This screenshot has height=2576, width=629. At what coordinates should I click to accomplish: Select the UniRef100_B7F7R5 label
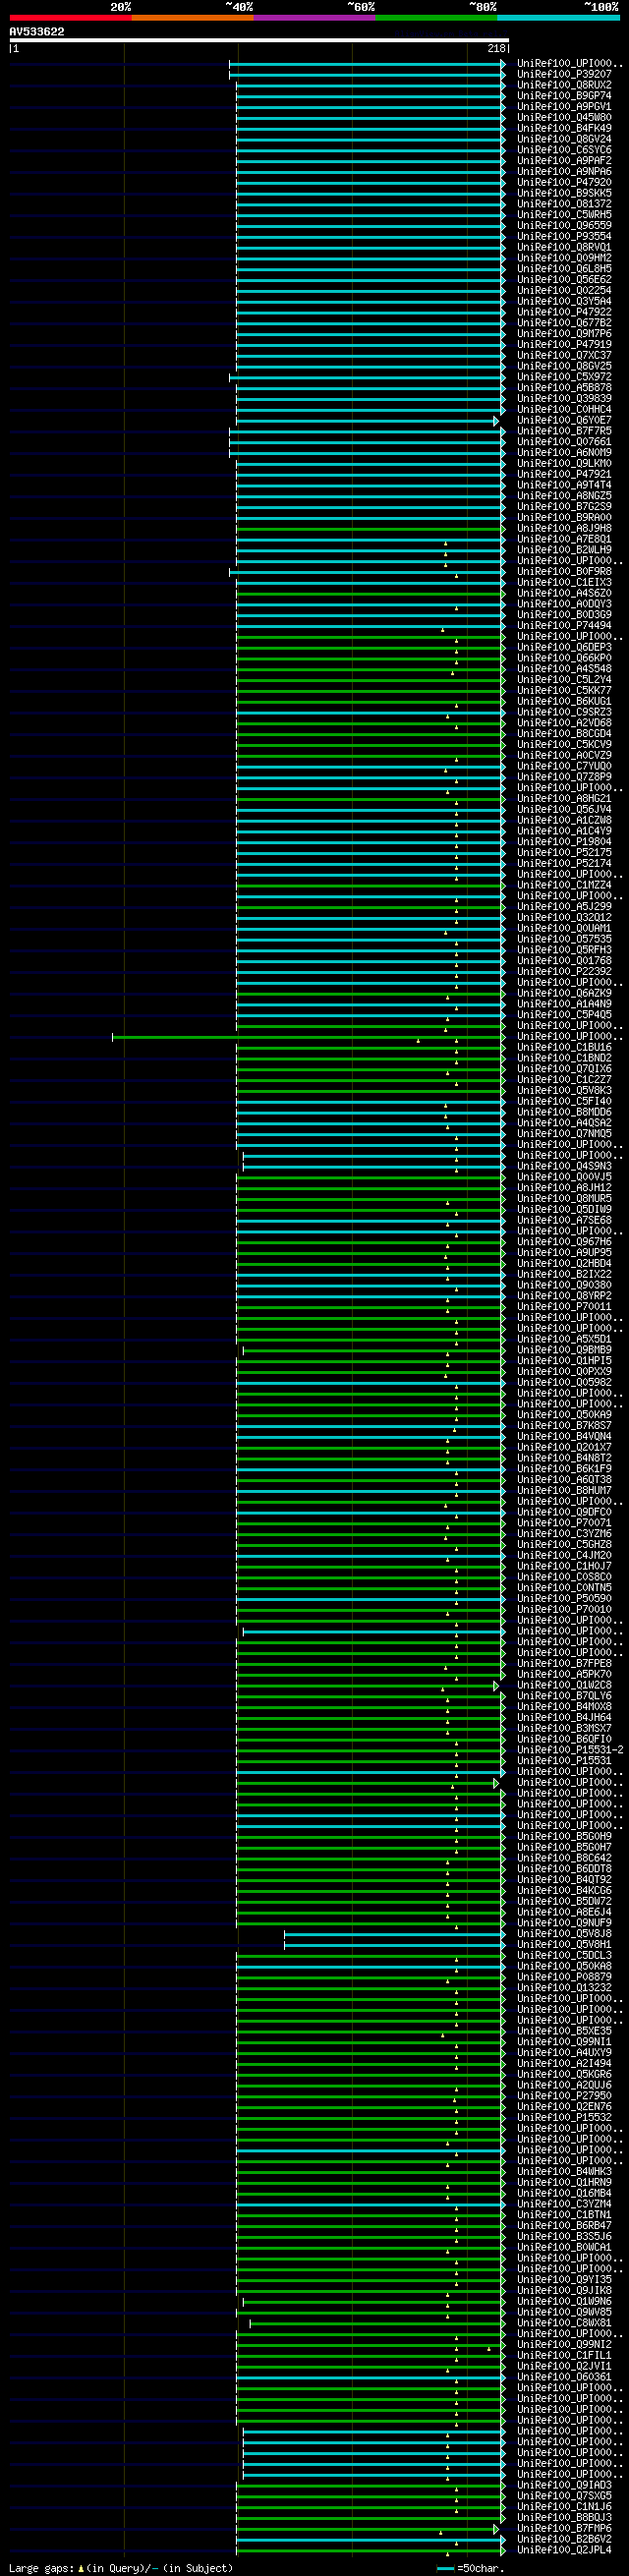tap(564, 432)
